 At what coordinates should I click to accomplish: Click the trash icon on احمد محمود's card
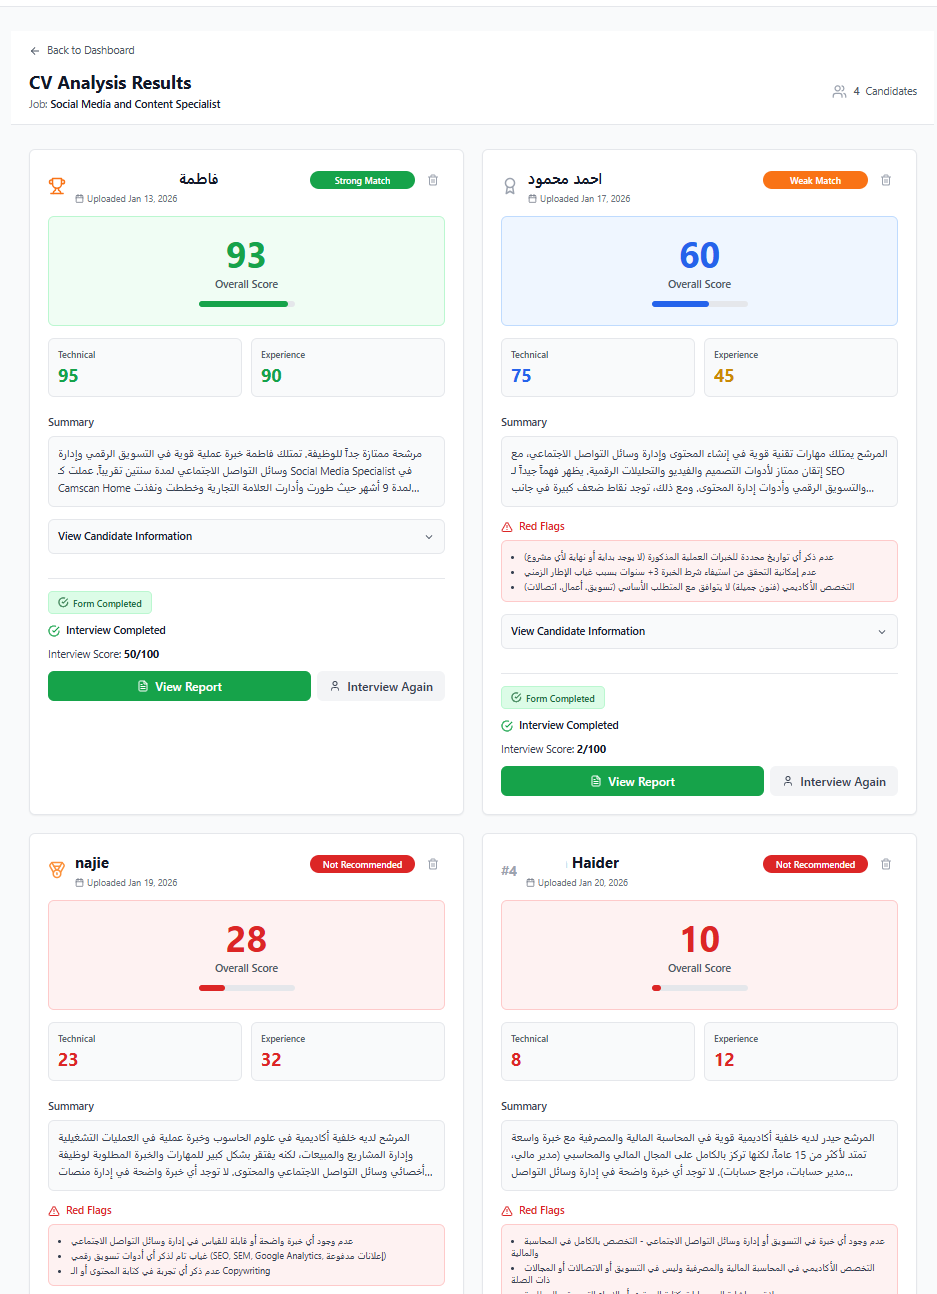coord(886,180)
